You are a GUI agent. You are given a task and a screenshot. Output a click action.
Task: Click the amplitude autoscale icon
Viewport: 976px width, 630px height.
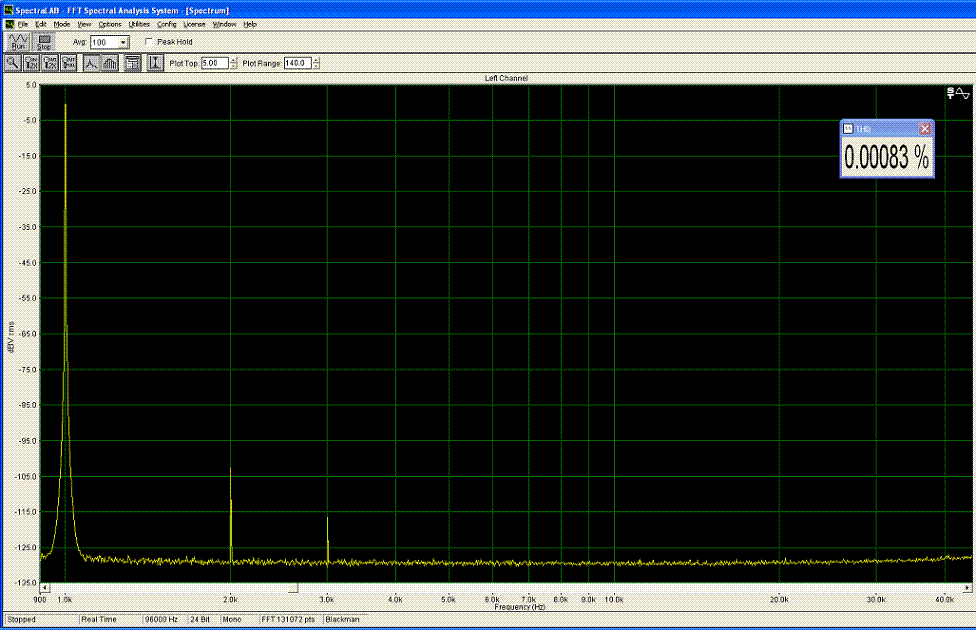pos(155,63)
